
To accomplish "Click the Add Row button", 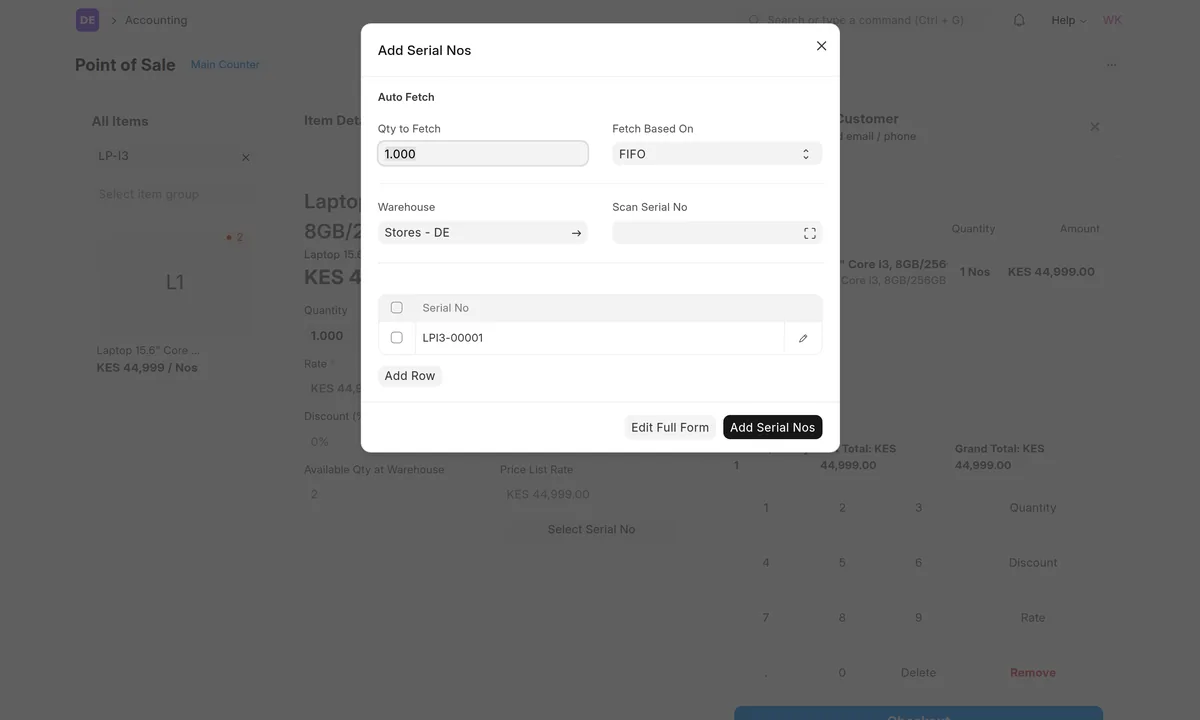I will (x=410, y=376).
